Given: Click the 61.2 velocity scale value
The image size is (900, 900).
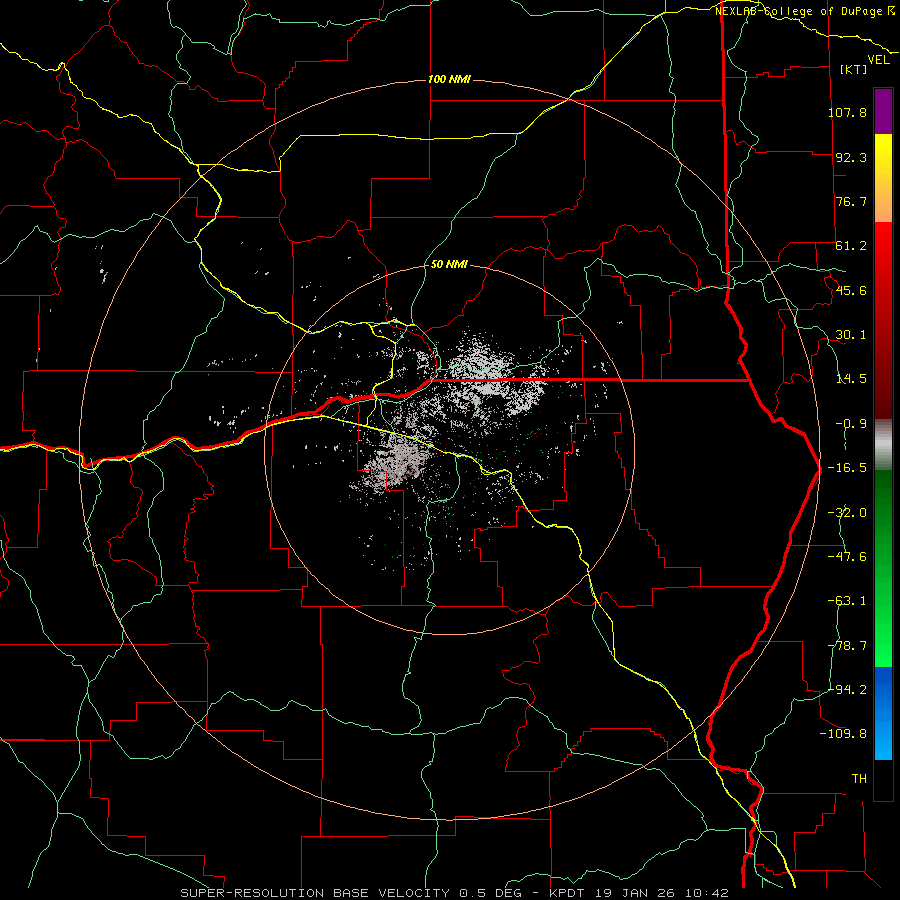Looking at the screenshot, I should [851, 246].
